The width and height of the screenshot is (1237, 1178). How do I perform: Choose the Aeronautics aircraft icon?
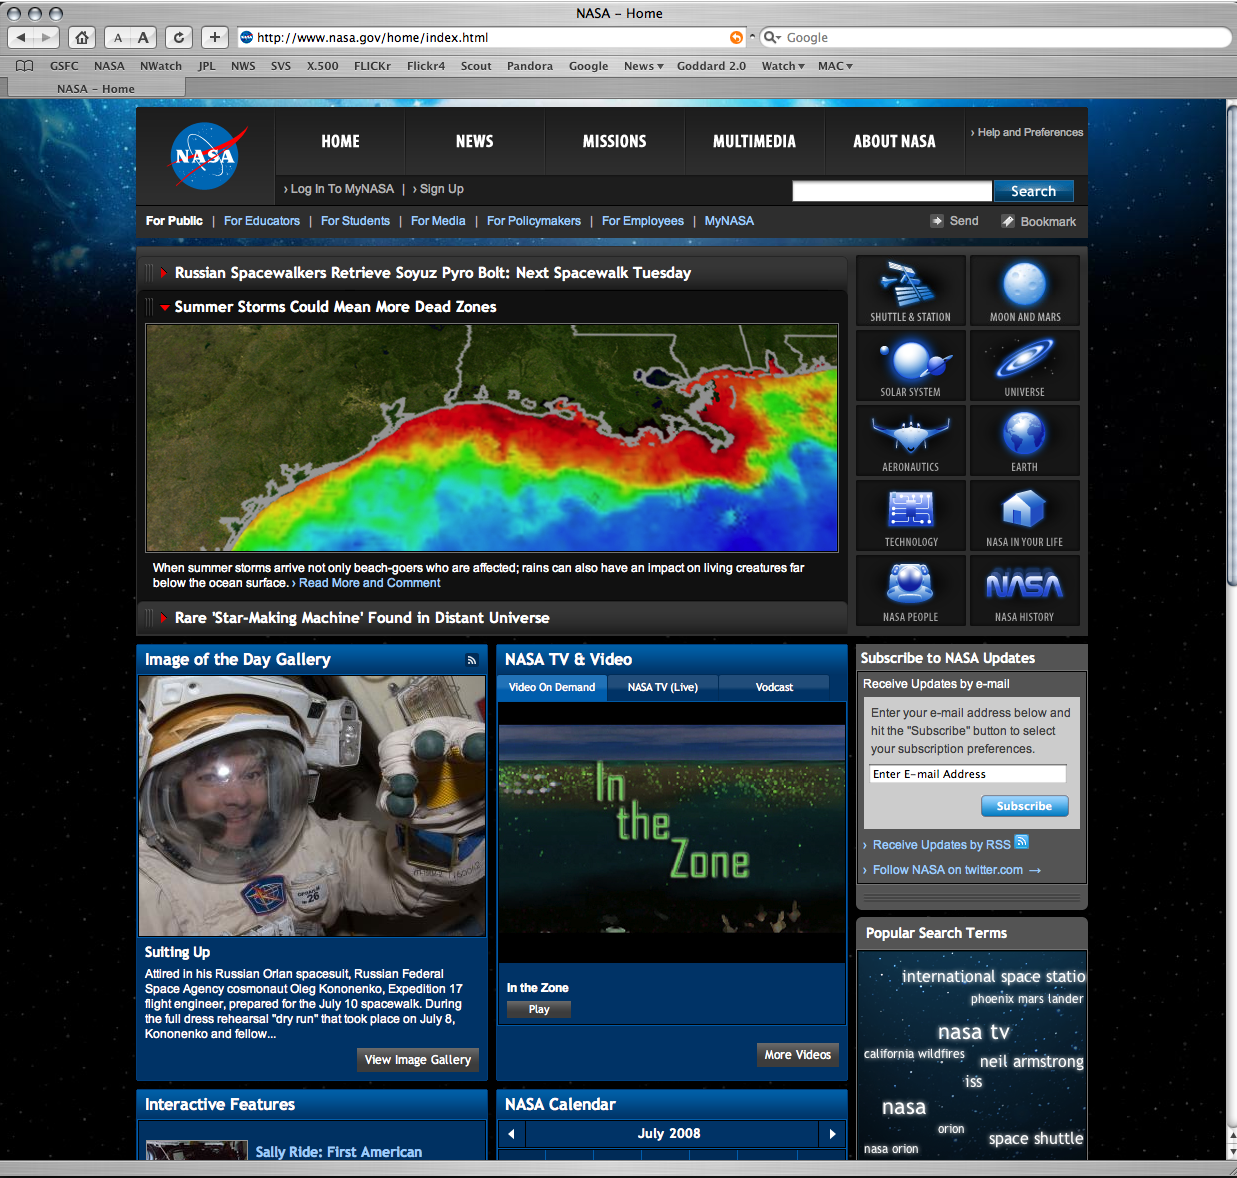pyautogui.click(x=910, y=440)
